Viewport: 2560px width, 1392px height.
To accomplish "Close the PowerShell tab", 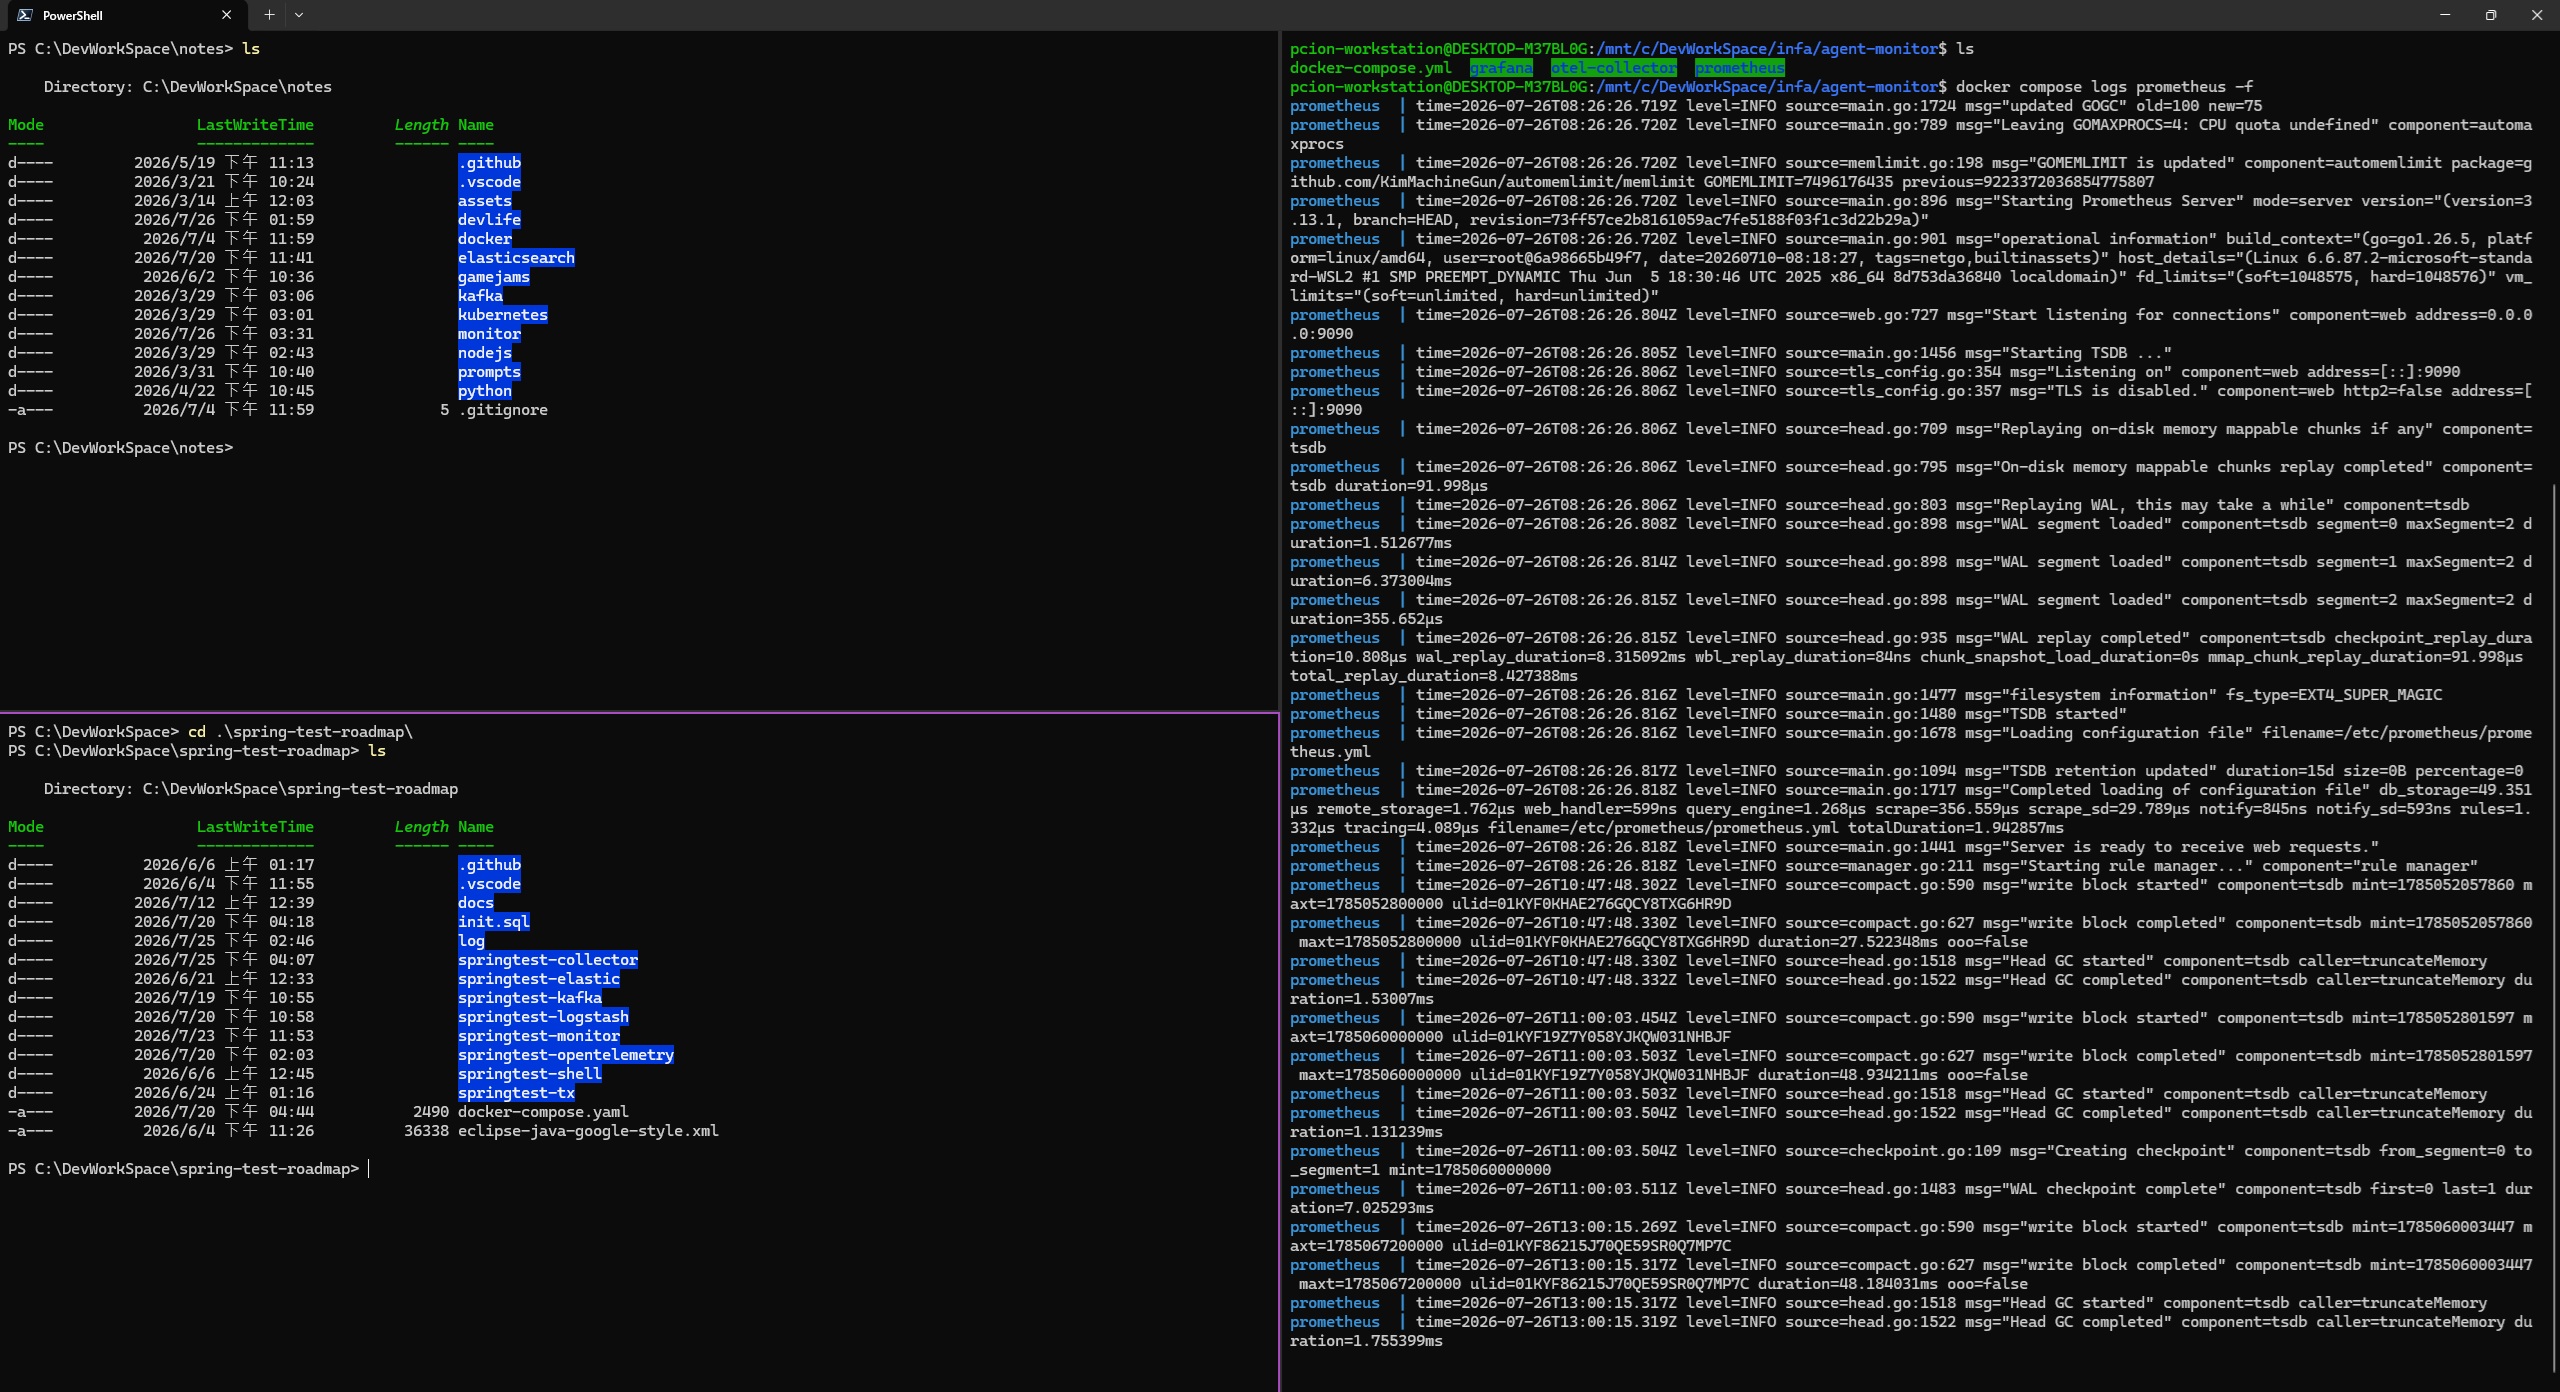I will pos(226,15).
